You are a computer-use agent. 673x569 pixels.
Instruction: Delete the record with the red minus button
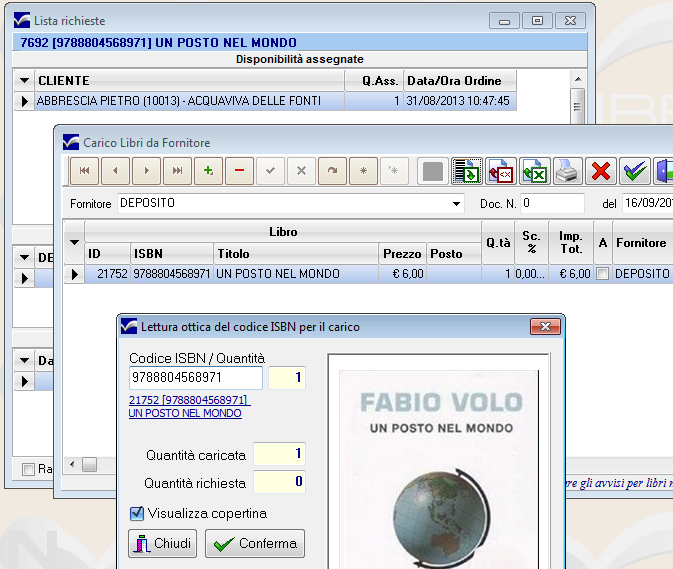[239, 171]
